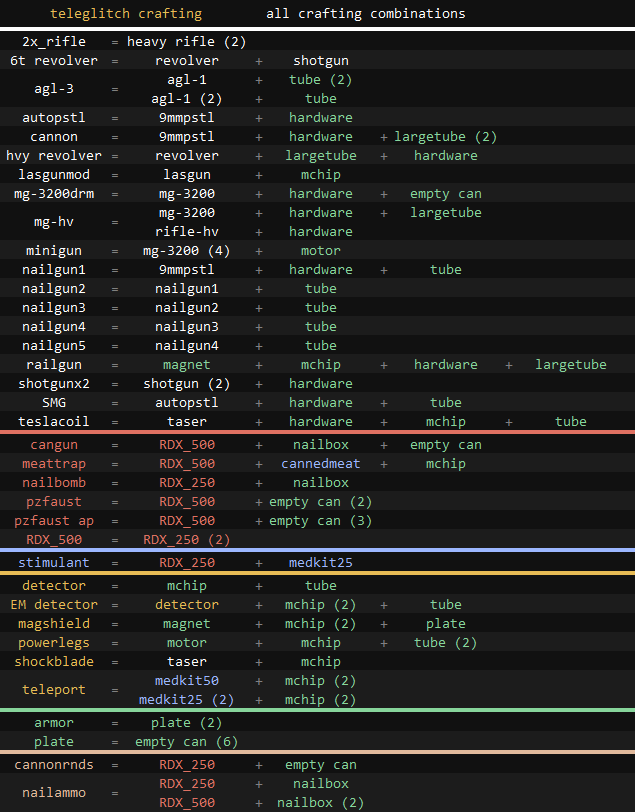Screen dimensions: 635x812
Task: Click the "all crafting combinations" heading
Action: [366, 13]
